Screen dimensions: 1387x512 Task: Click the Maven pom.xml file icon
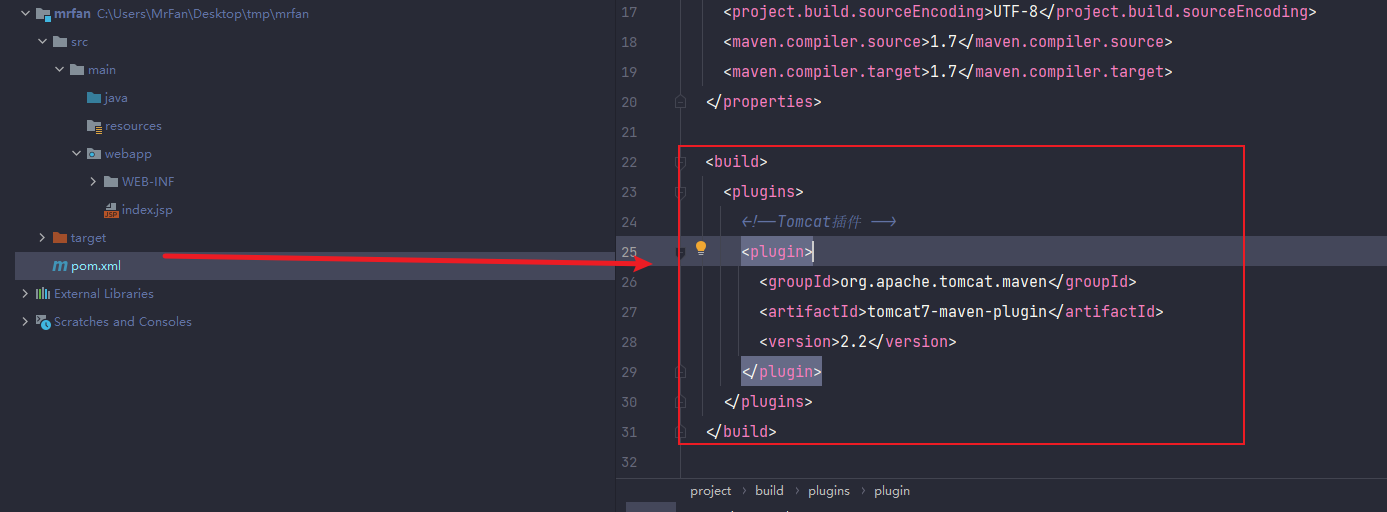point(60,266)
